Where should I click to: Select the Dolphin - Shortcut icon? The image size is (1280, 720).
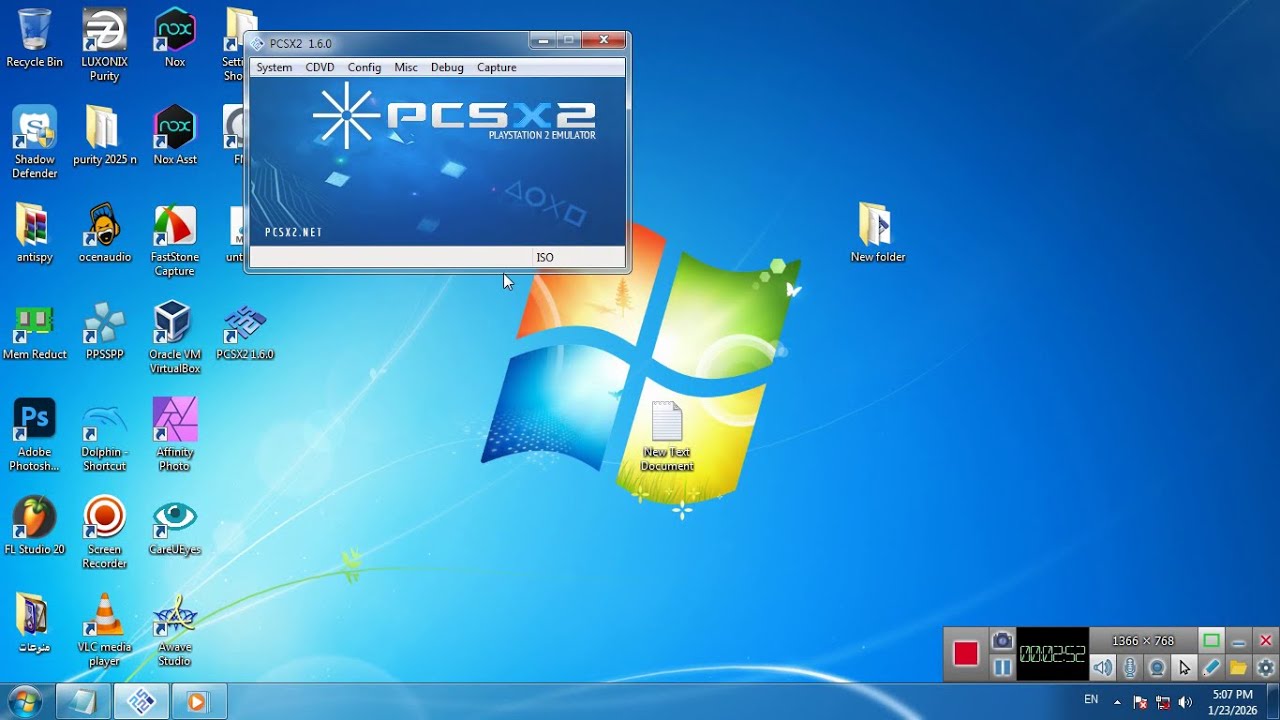[104, 435]
